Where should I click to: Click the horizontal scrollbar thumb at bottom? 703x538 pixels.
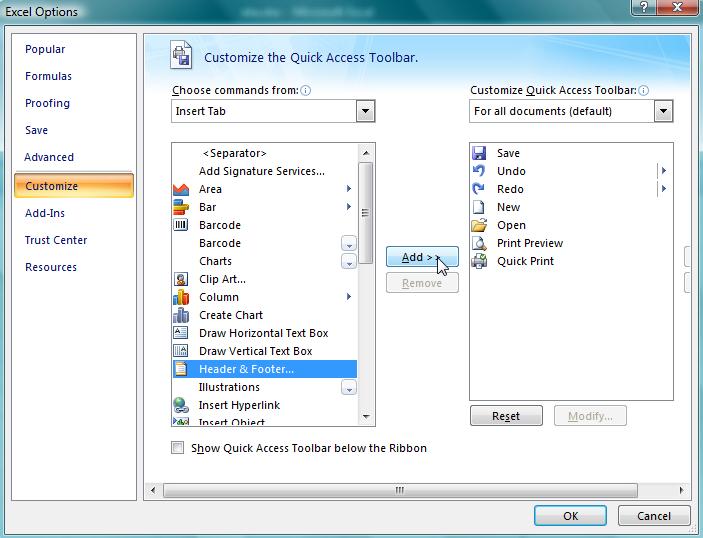pyautogui.click(x=400, y=490)
